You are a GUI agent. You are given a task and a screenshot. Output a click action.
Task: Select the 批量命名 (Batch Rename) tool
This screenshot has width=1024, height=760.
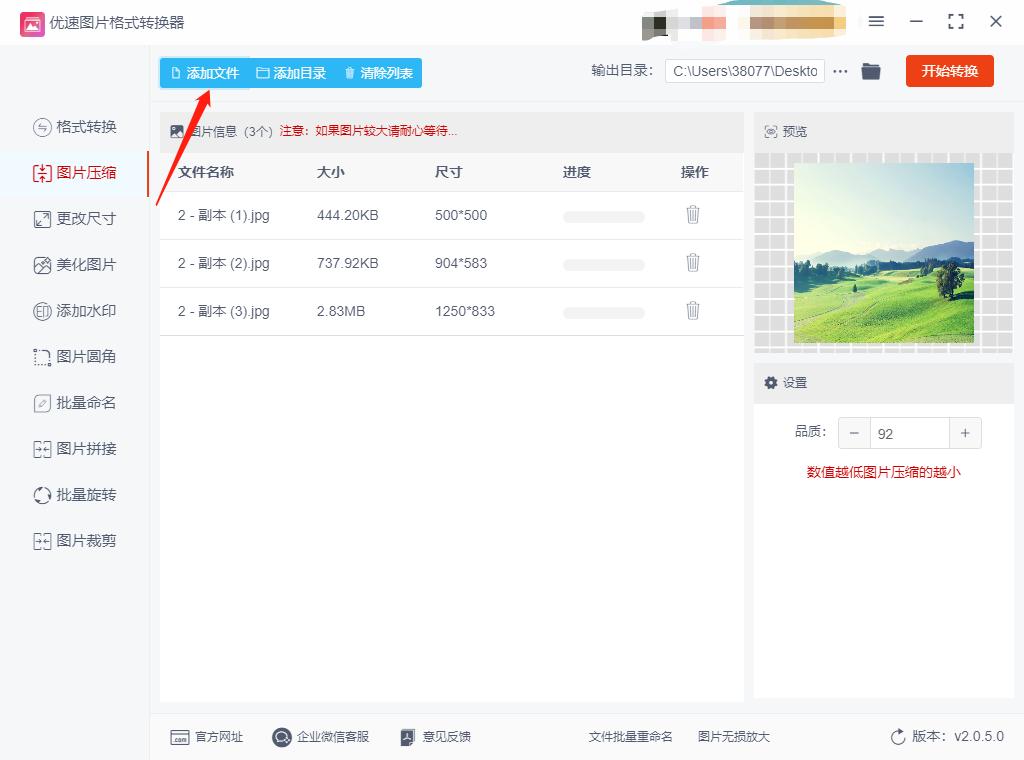click(75, 402)
